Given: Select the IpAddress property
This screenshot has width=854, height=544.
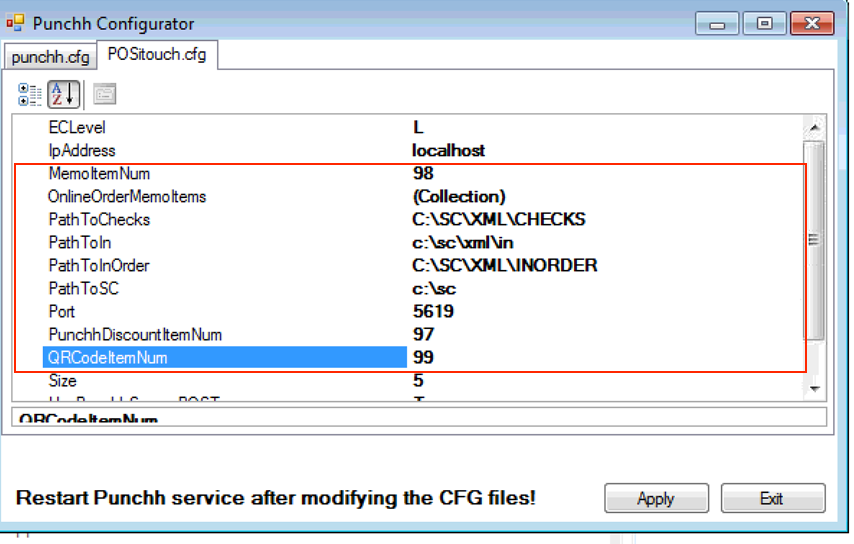Looking at the screenshot, I should (x=82, y=150).
